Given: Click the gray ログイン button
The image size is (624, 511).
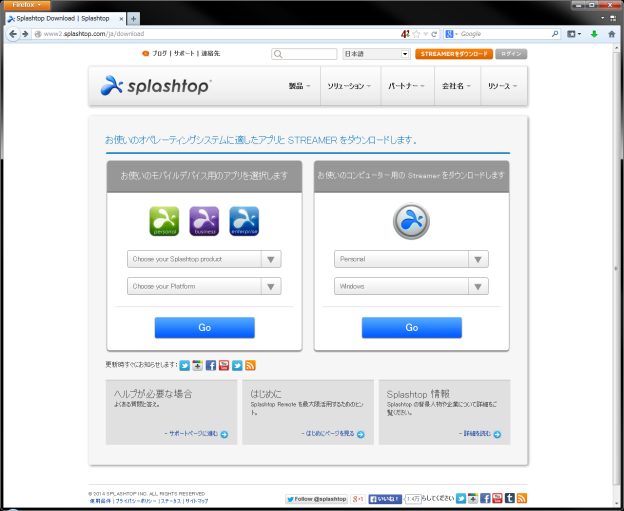Looking at the screenshot, I should 511,54.
